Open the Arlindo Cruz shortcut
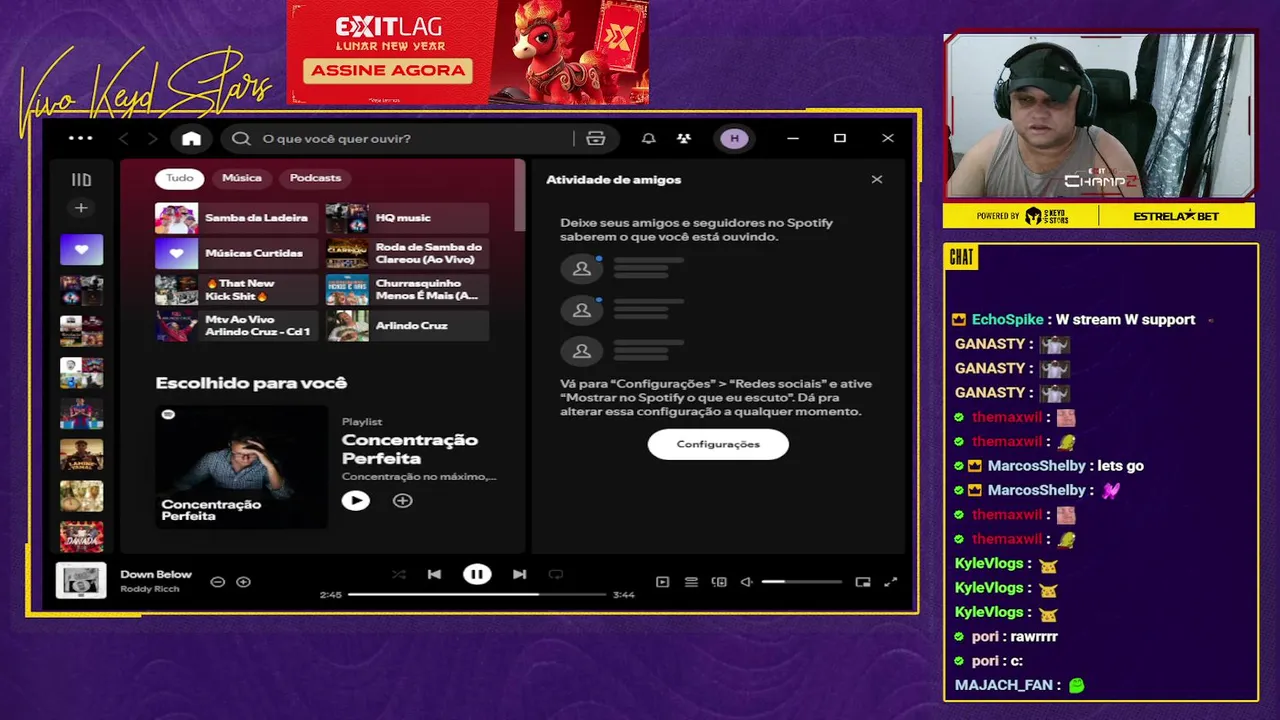1280x720 pixels. 407,325
